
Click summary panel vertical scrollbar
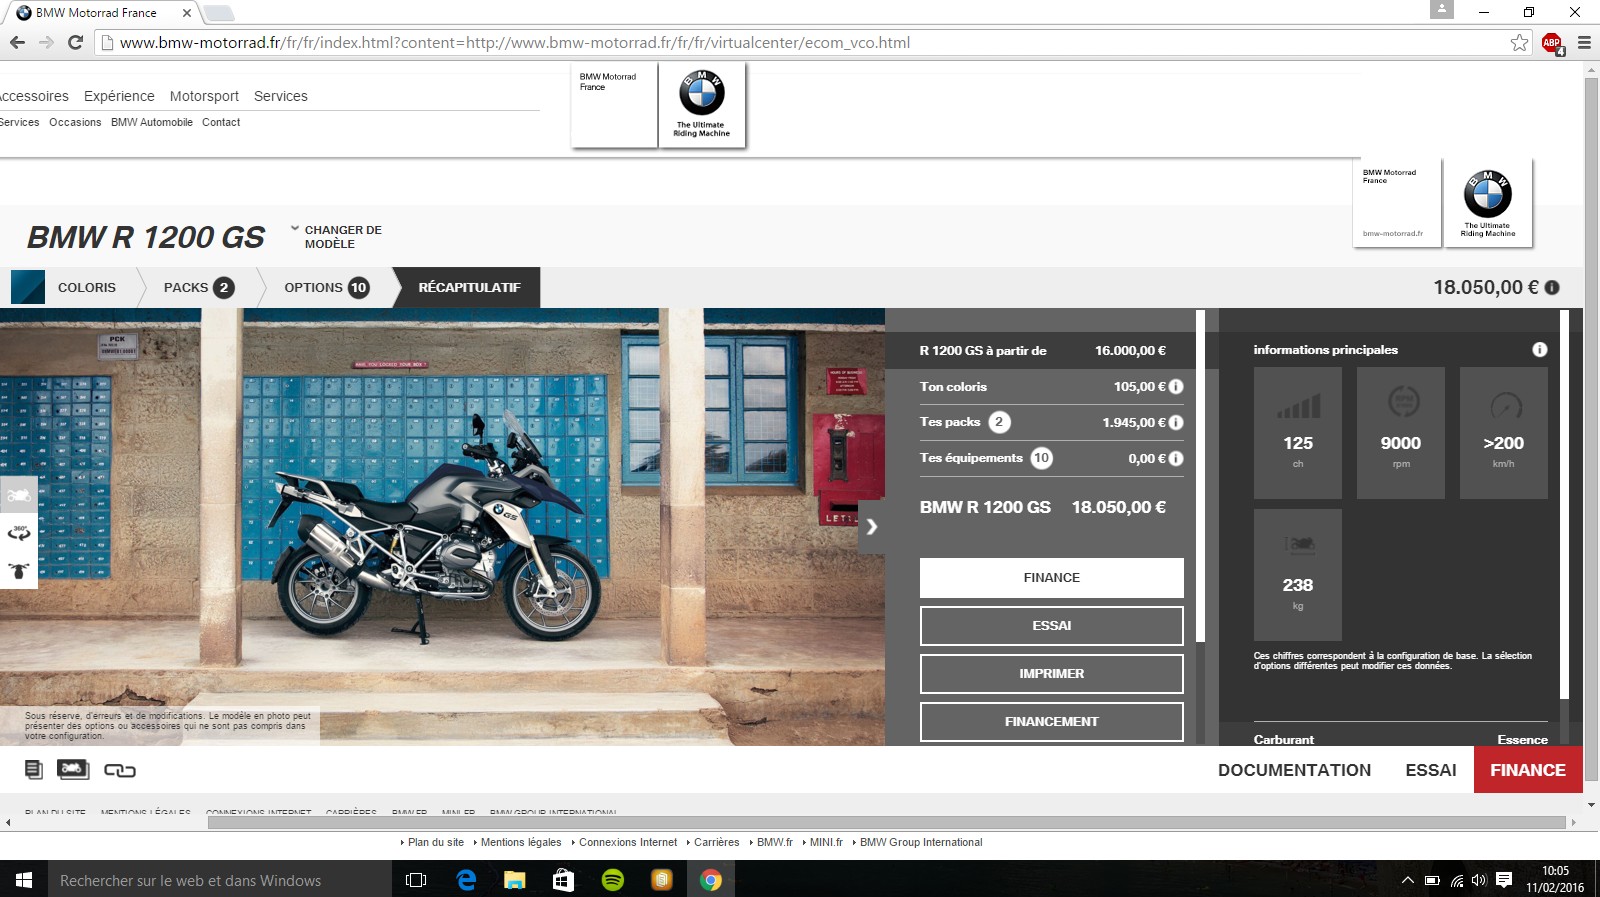[x=1200, y=476]
